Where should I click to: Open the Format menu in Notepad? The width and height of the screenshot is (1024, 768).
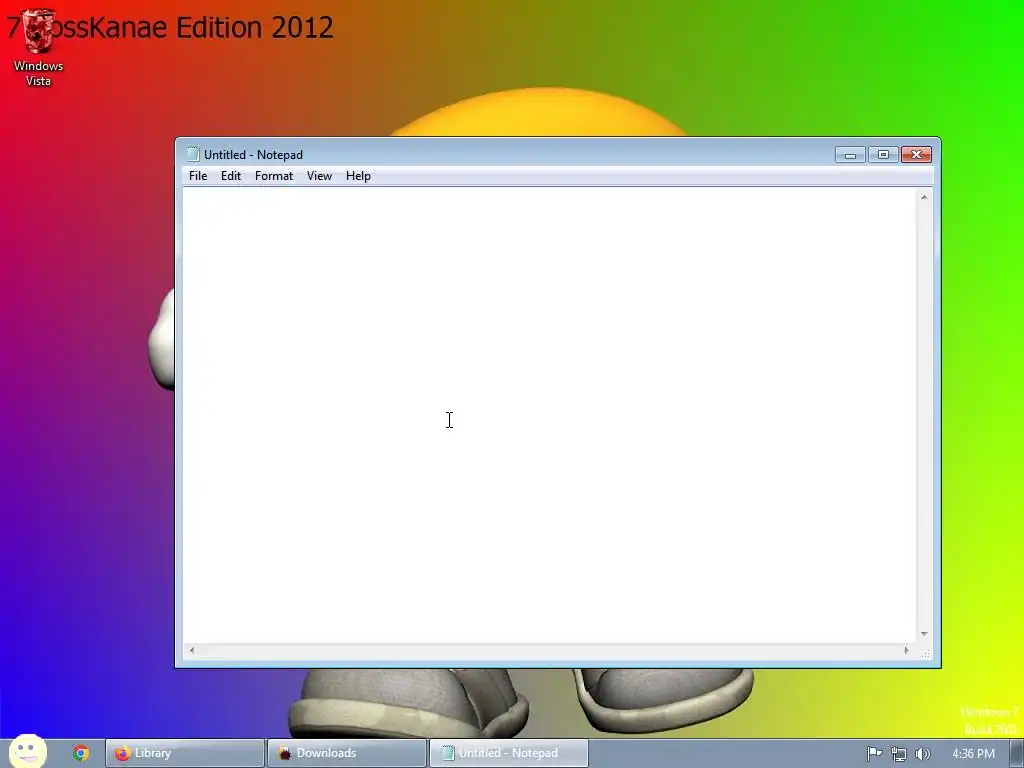tap(274, 176)
